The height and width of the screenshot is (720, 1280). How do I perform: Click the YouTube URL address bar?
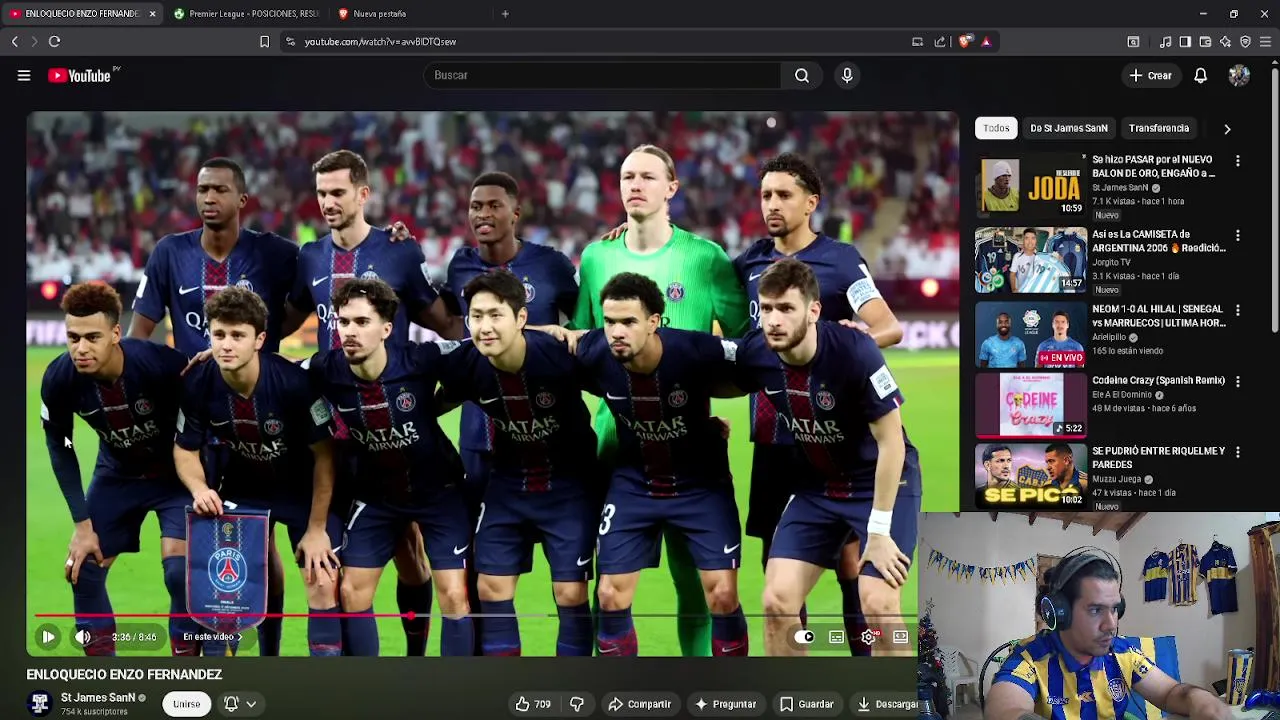[600, 42]
